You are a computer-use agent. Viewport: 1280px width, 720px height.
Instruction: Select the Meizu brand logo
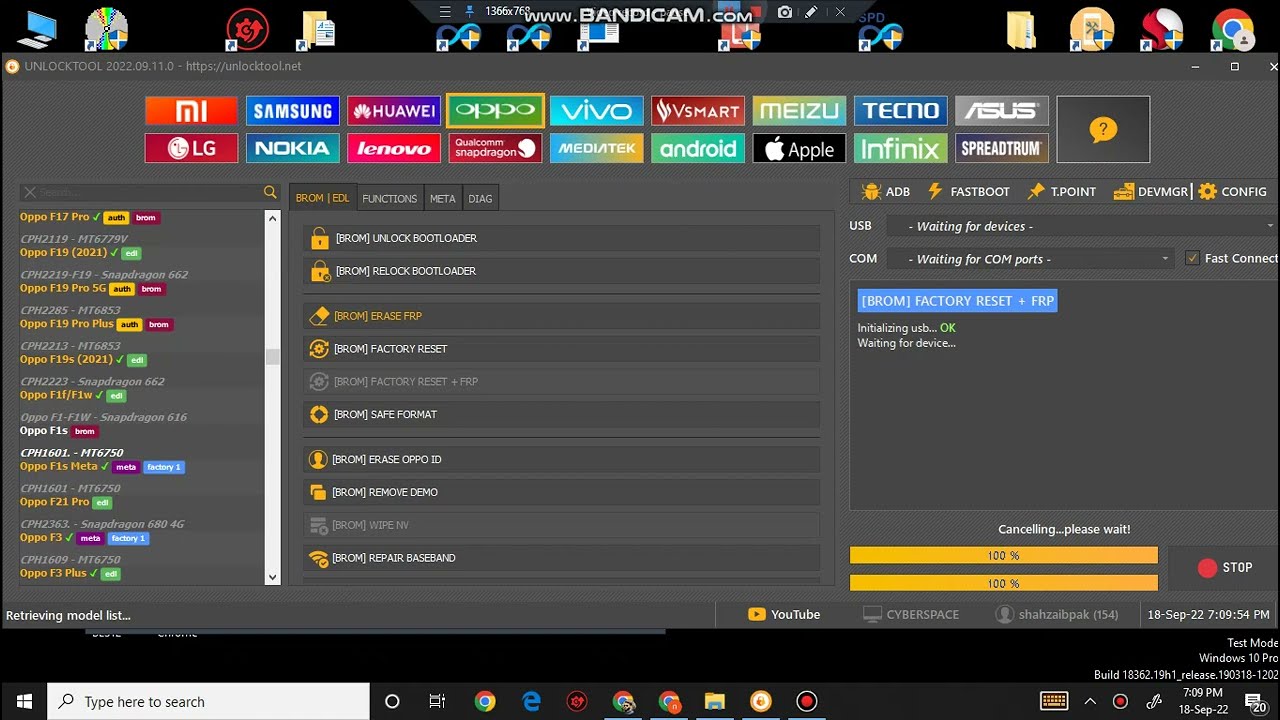(799, 111)
